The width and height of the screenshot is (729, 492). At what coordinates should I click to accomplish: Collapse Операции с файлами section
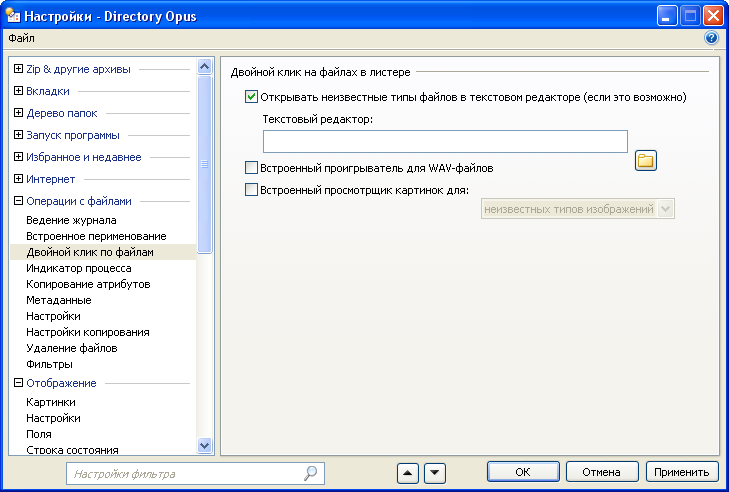[x=18, y=201]
